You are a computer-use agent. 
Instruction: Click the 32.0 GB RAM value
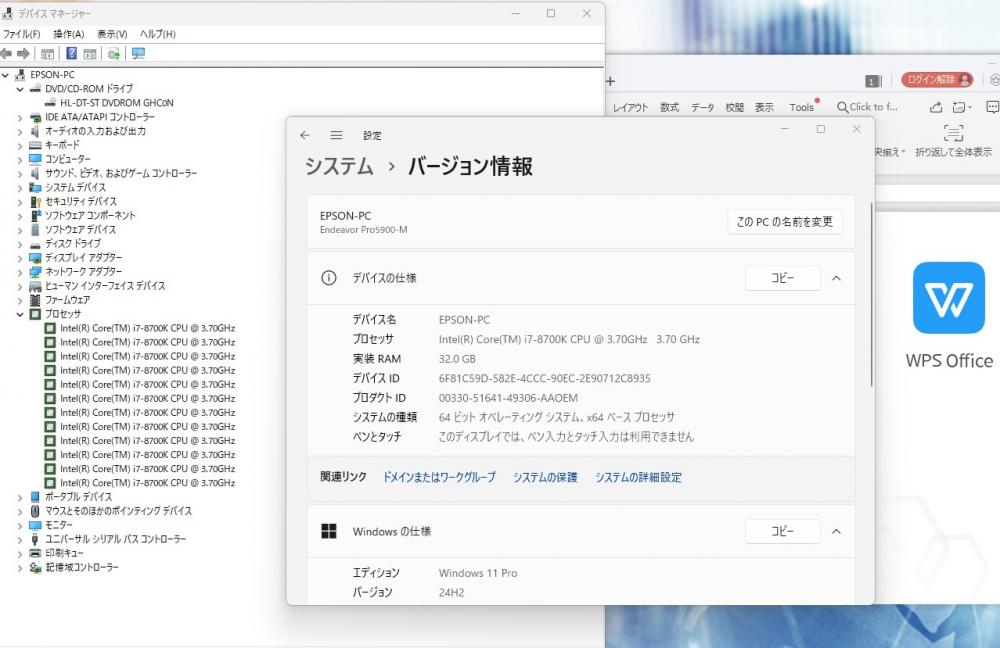tap(457, 359)
